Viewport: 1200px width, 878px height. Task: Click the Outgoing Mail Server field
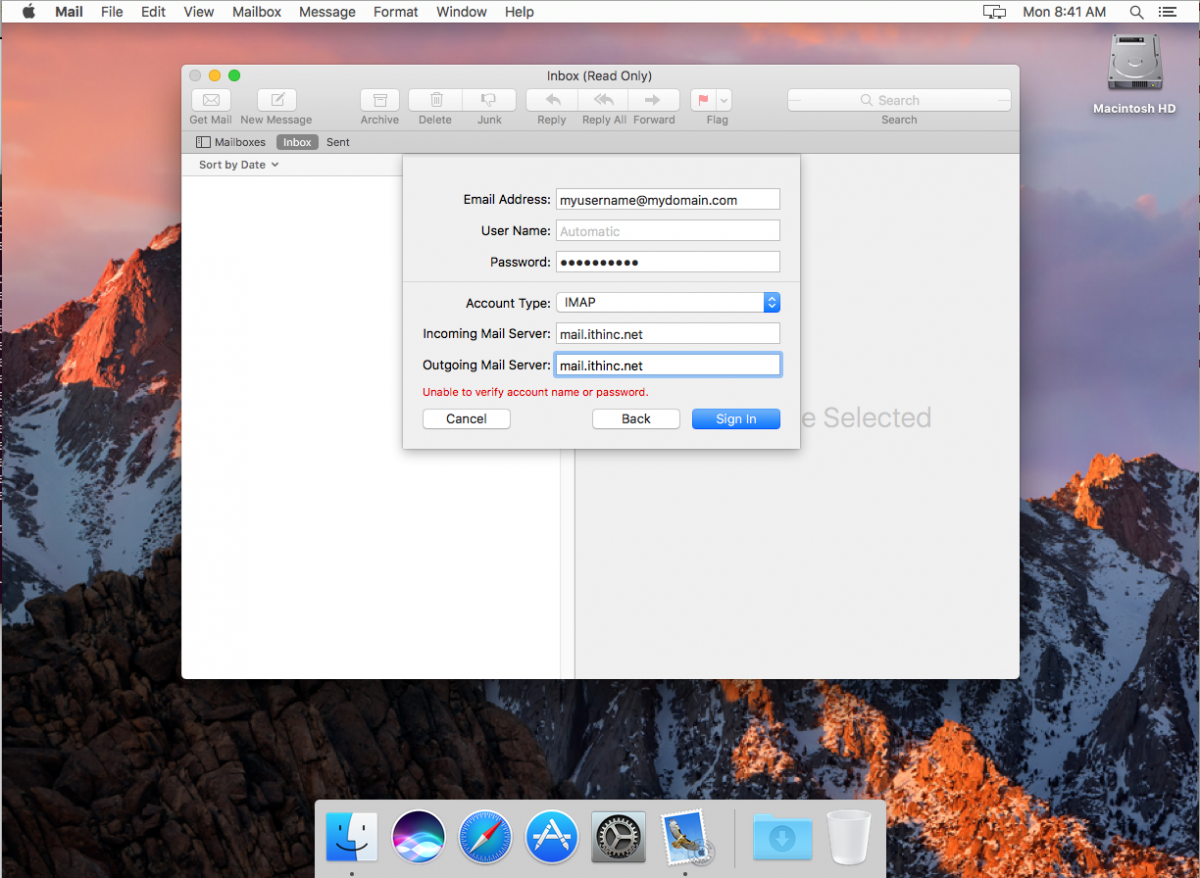tap(668, 365)
